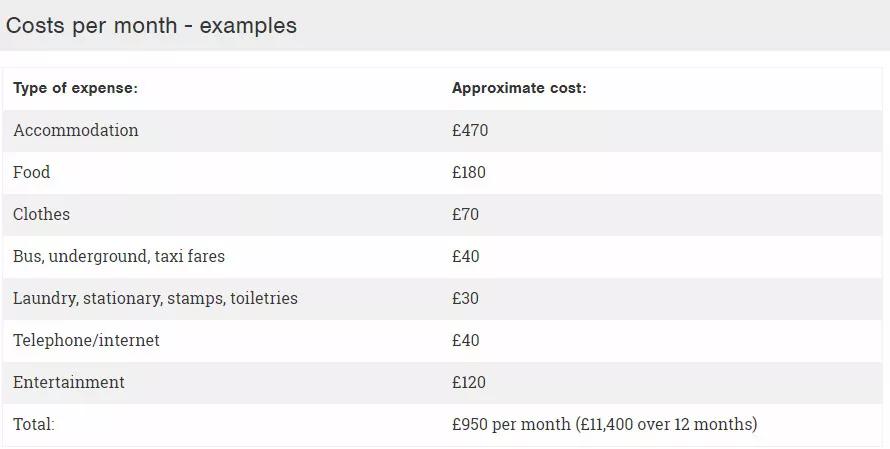890x449 pixels.
Task: Click the £180 food cost value
Action: coord(469,172)
